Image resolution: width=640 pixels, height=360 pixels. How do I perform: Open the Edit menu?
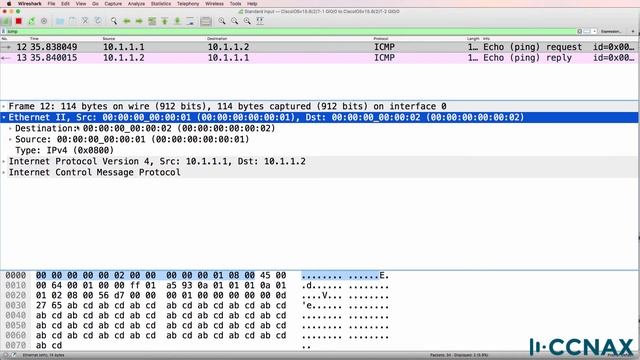[x=65, y=4]
